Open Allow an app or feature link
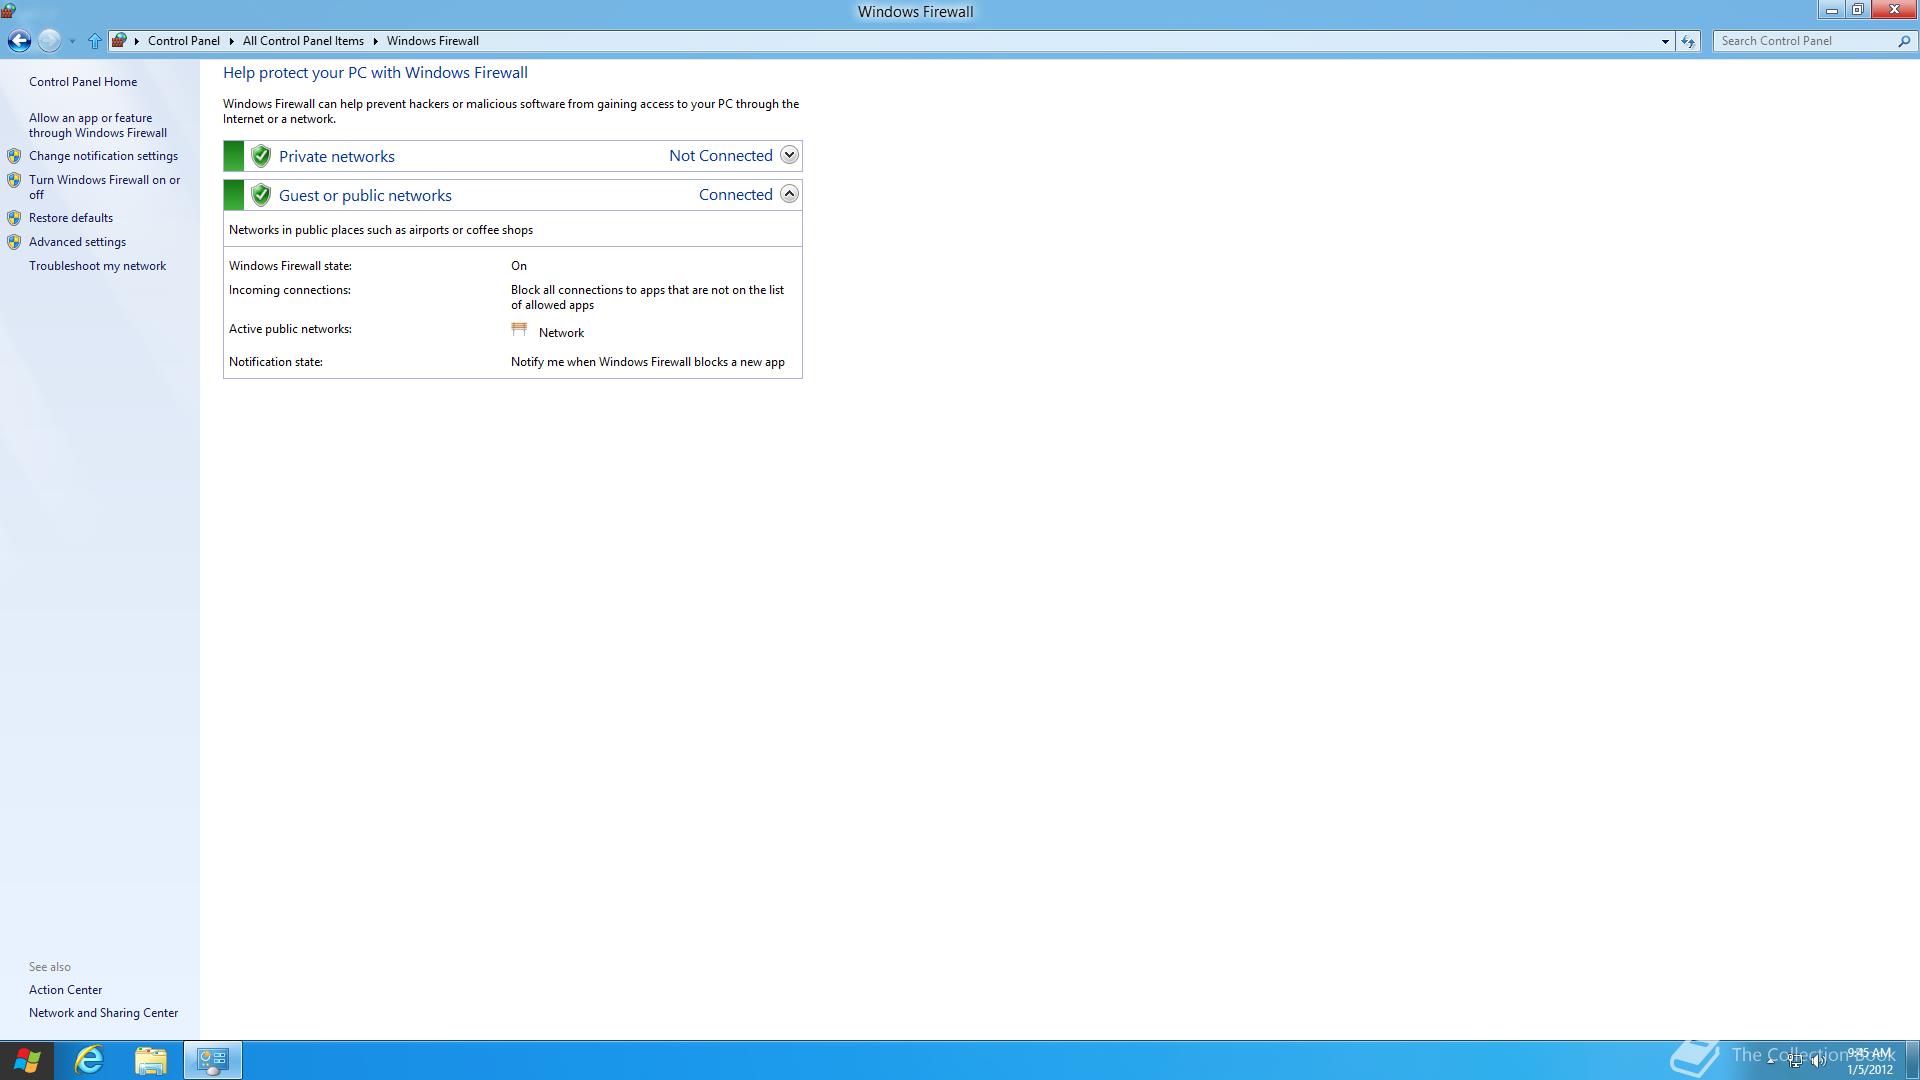1920x1080 pixels. point(98,125)
